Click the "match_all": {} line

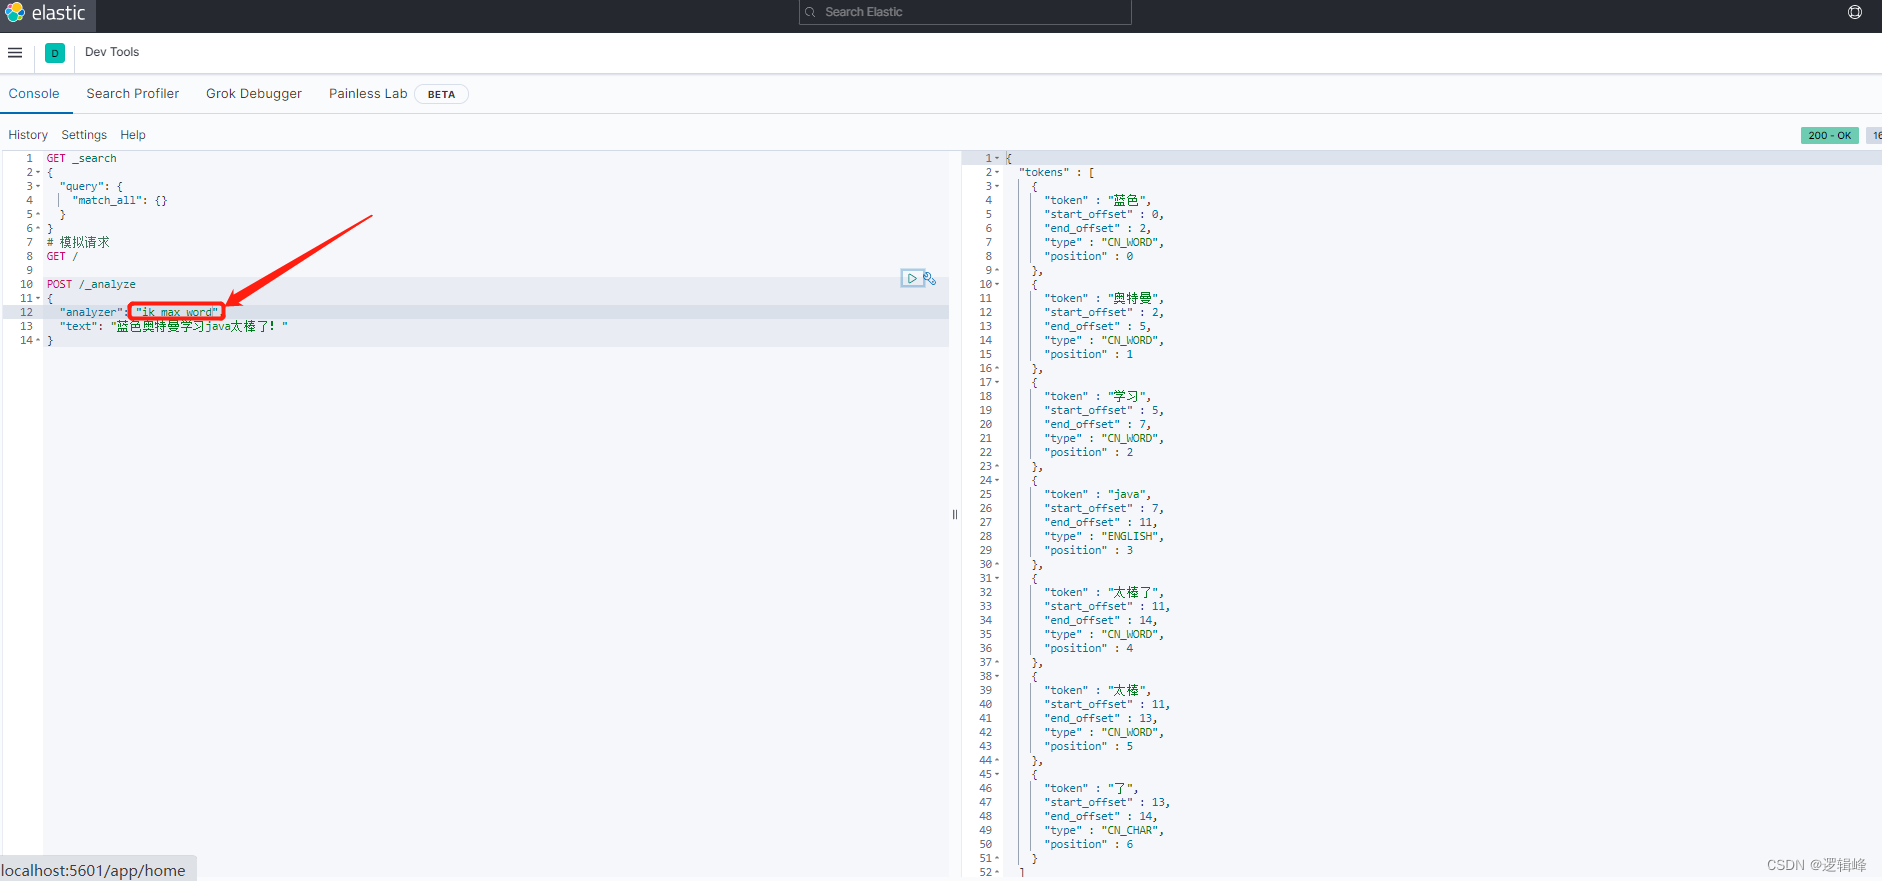click(119, 200)
